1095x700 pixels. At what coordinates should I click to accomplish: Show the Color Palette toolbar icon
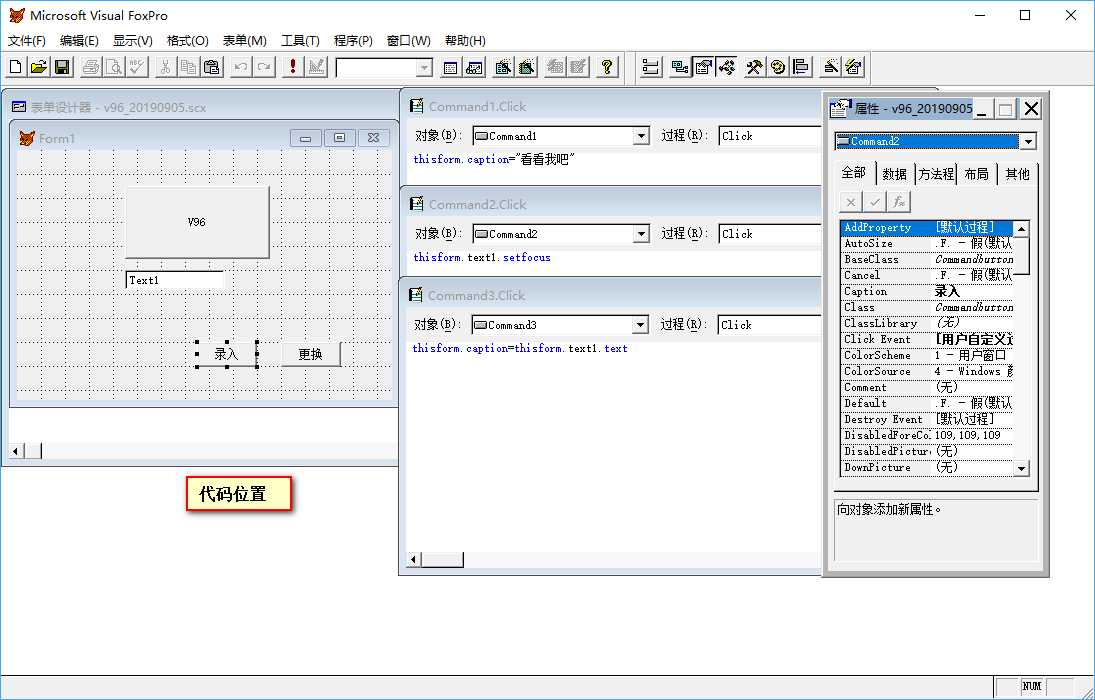(777, 67)
